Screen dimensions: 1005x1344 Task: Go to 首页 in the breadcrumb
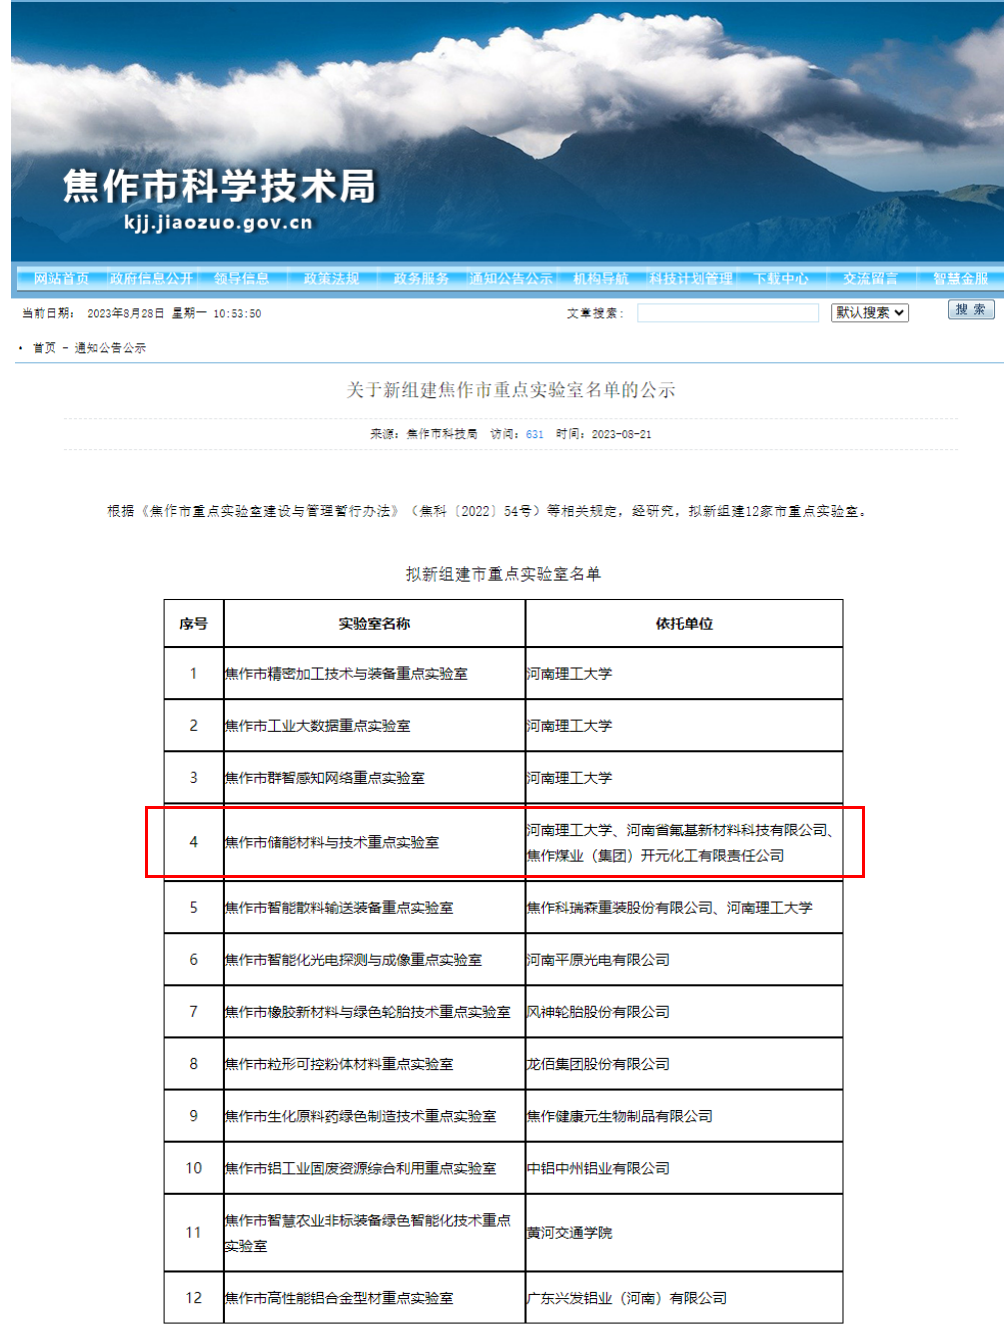point(44,348)
